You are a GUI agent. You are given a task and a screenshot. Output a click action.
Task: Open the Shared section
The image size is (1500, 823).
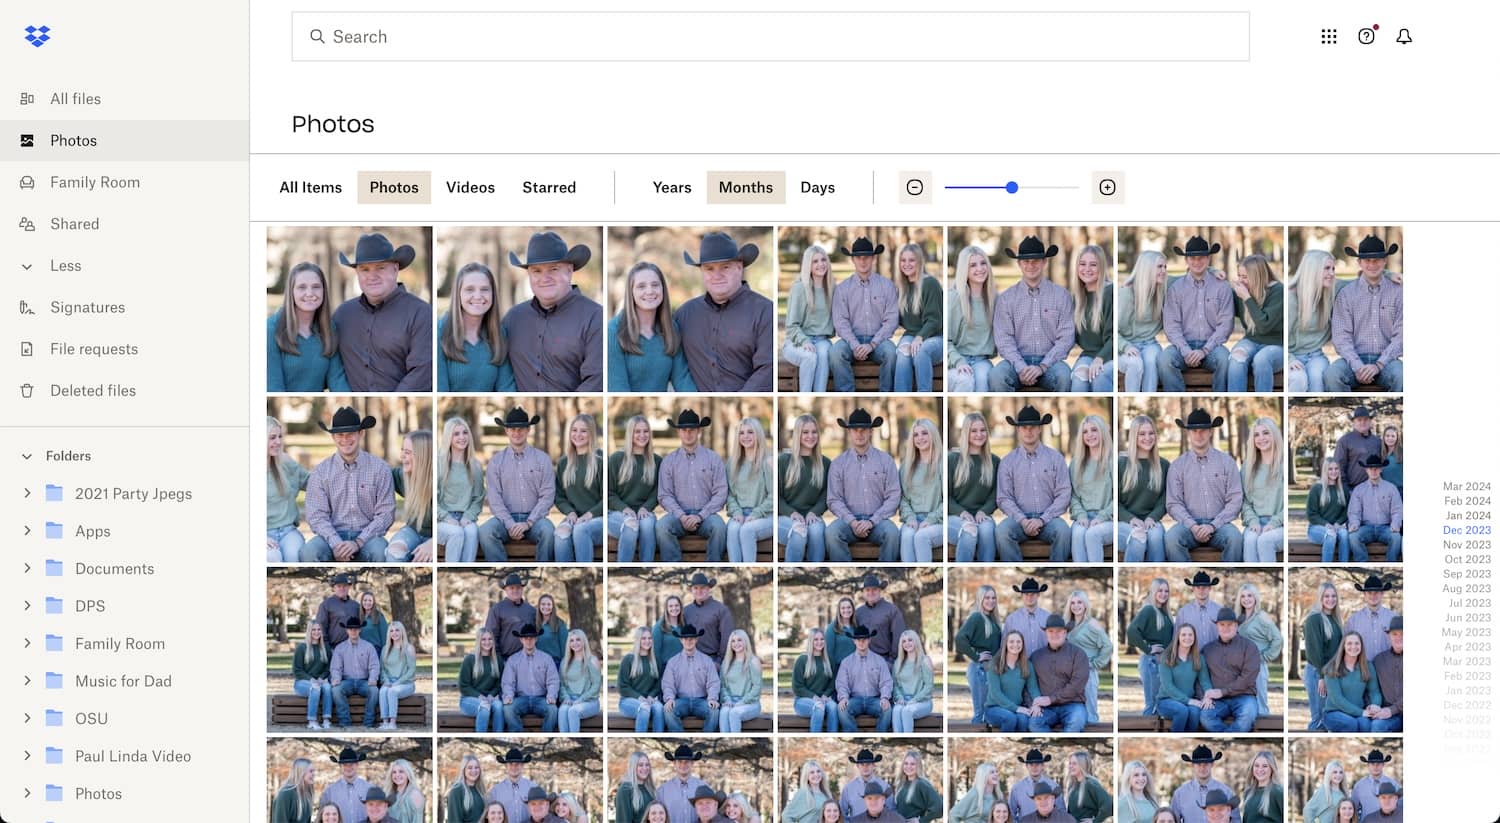tap(74, 223)
